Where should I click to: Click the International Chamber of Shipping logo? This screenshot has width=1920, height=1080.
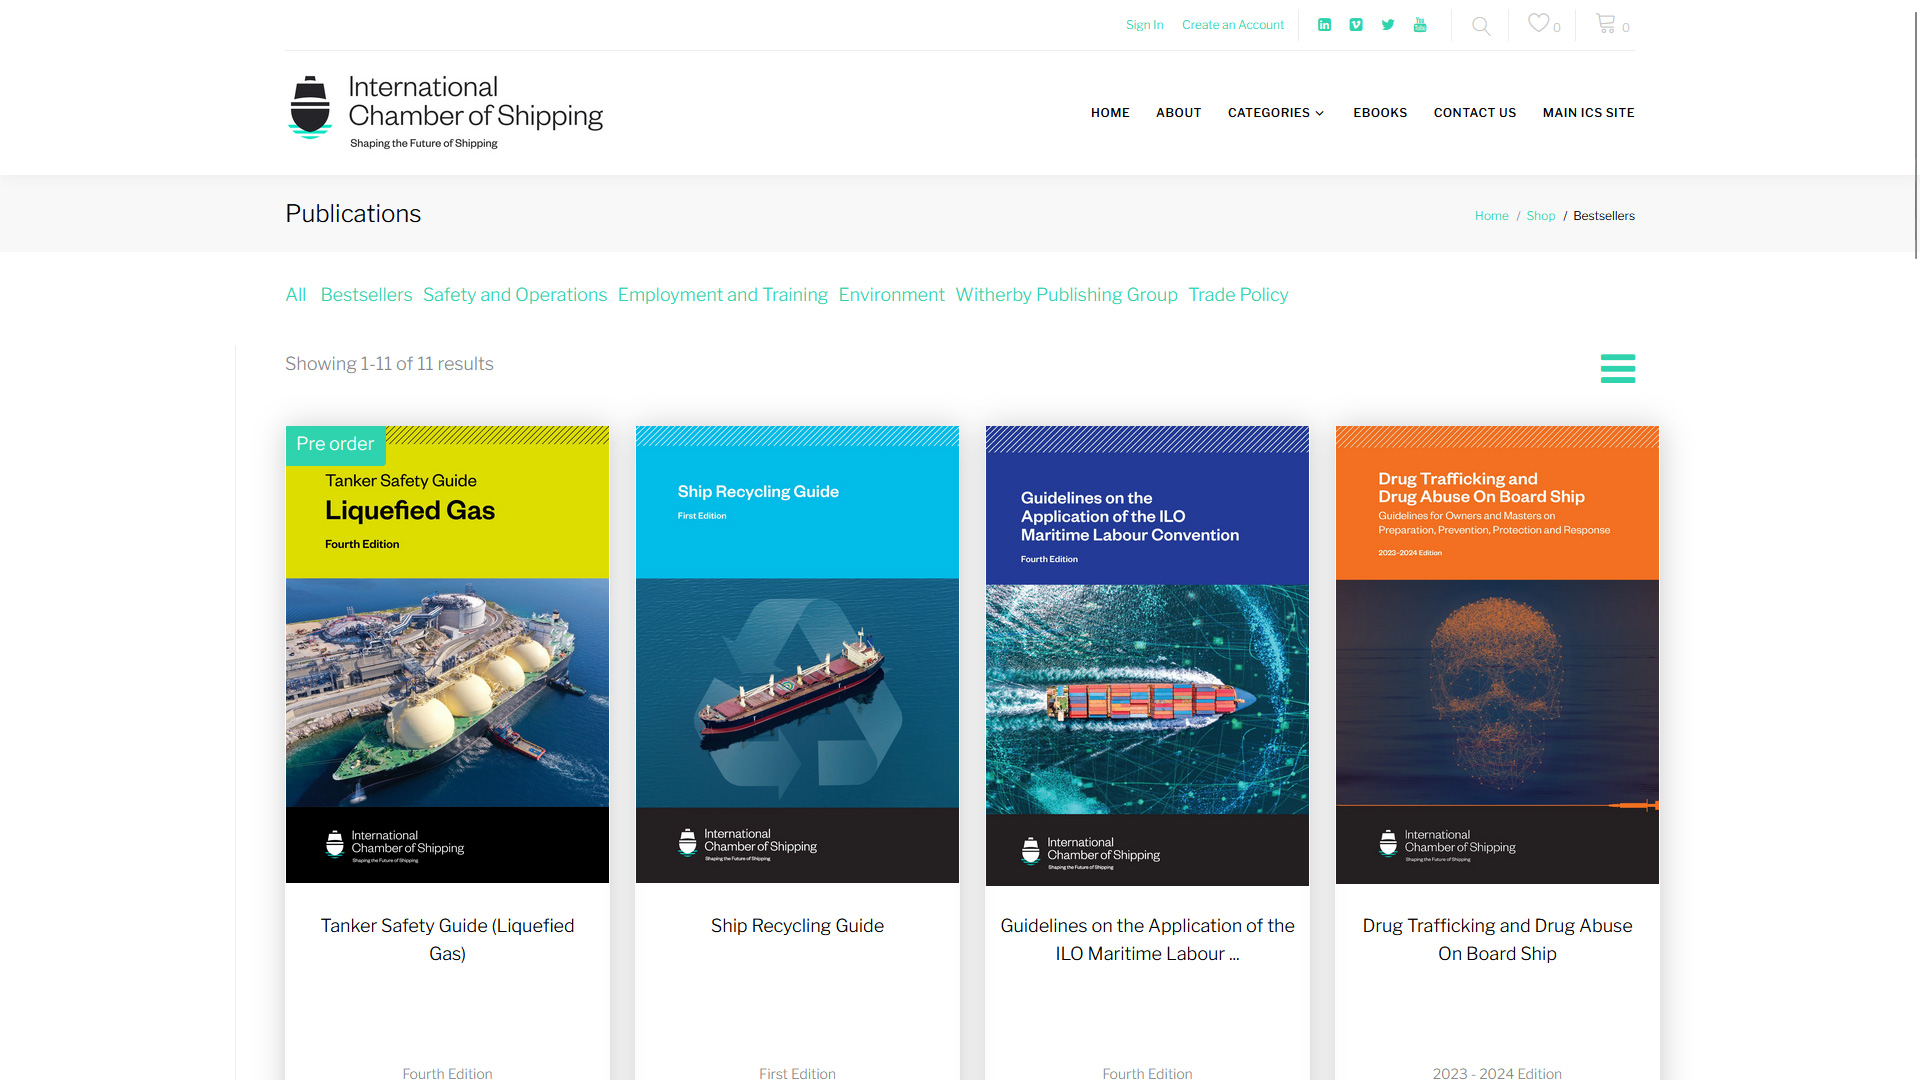pos(446,113)
